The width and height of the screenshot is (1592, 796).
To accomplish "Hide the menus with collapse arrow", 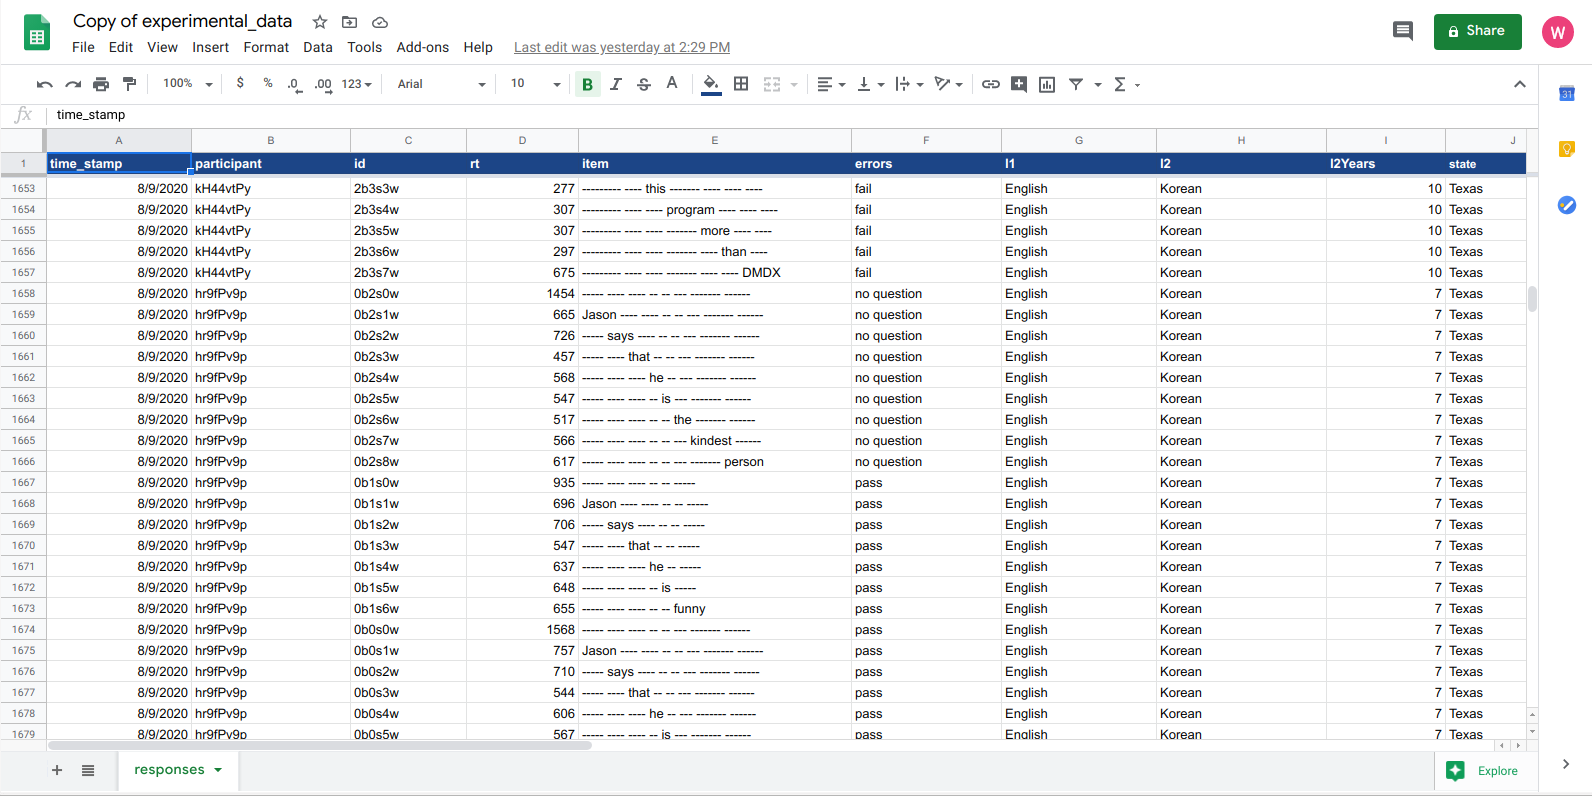I will click(1519, 84).
